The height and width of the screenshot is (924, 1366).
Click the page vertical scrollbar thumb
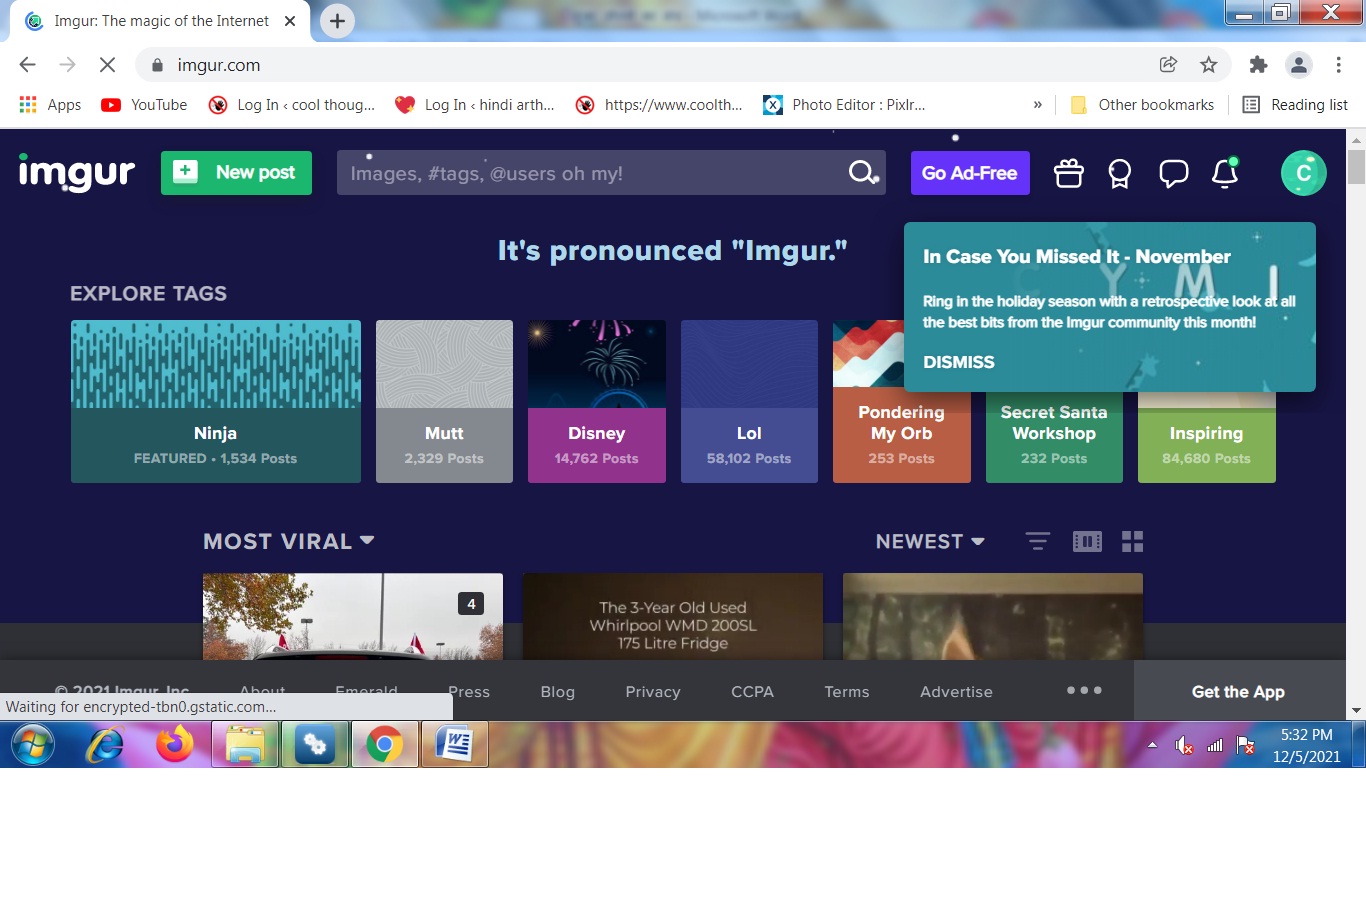pos(1356,166)
